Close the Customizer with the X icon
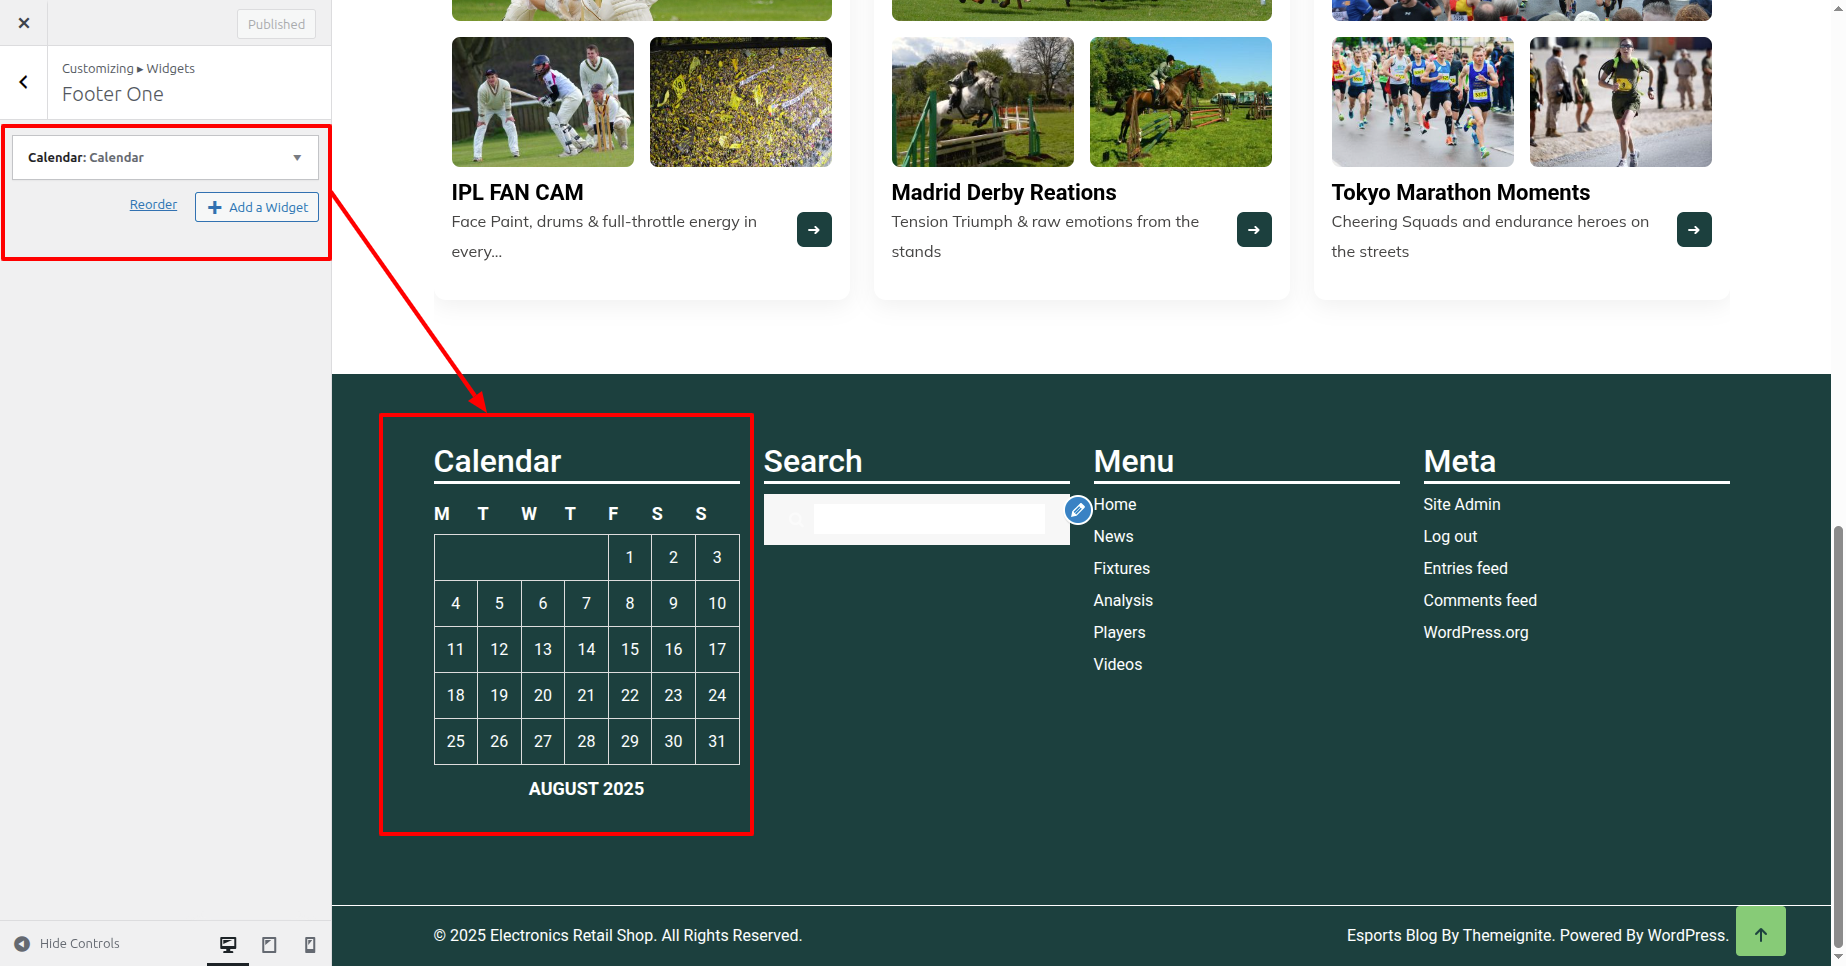Image resolution: width=1846 pixels, height=966 pixels. tap(24, 23)
